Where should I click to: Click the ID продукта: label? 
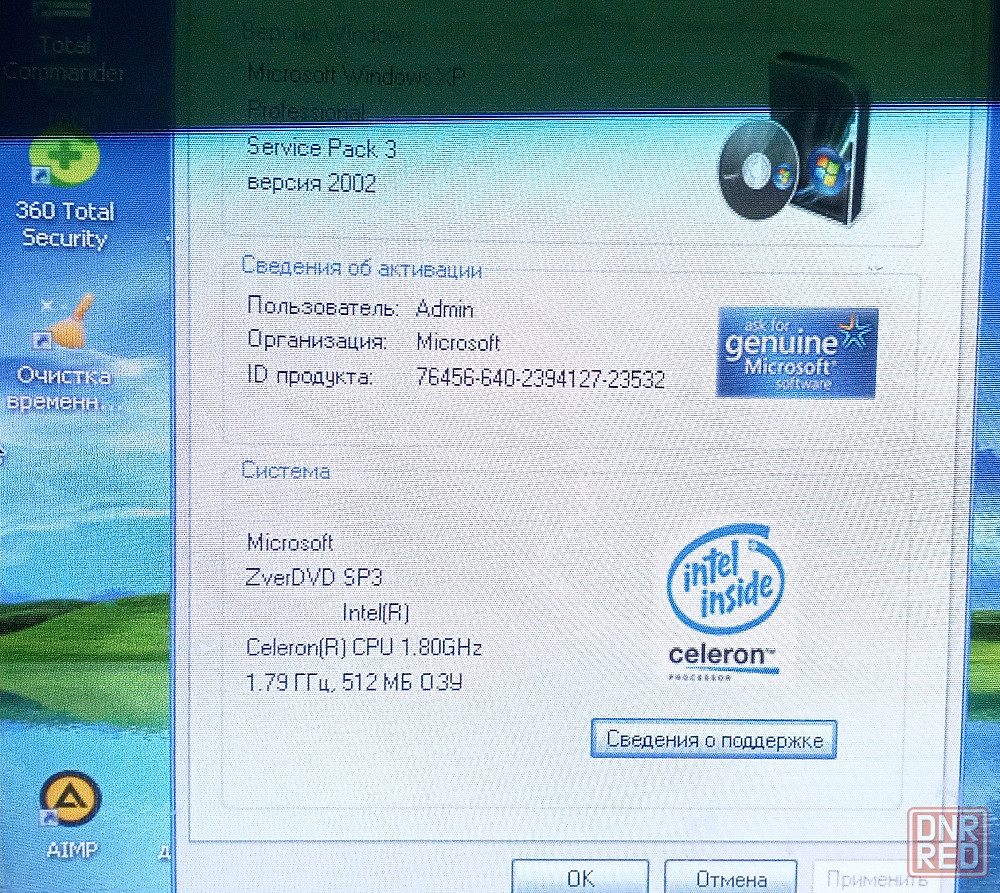click(309, 376)
